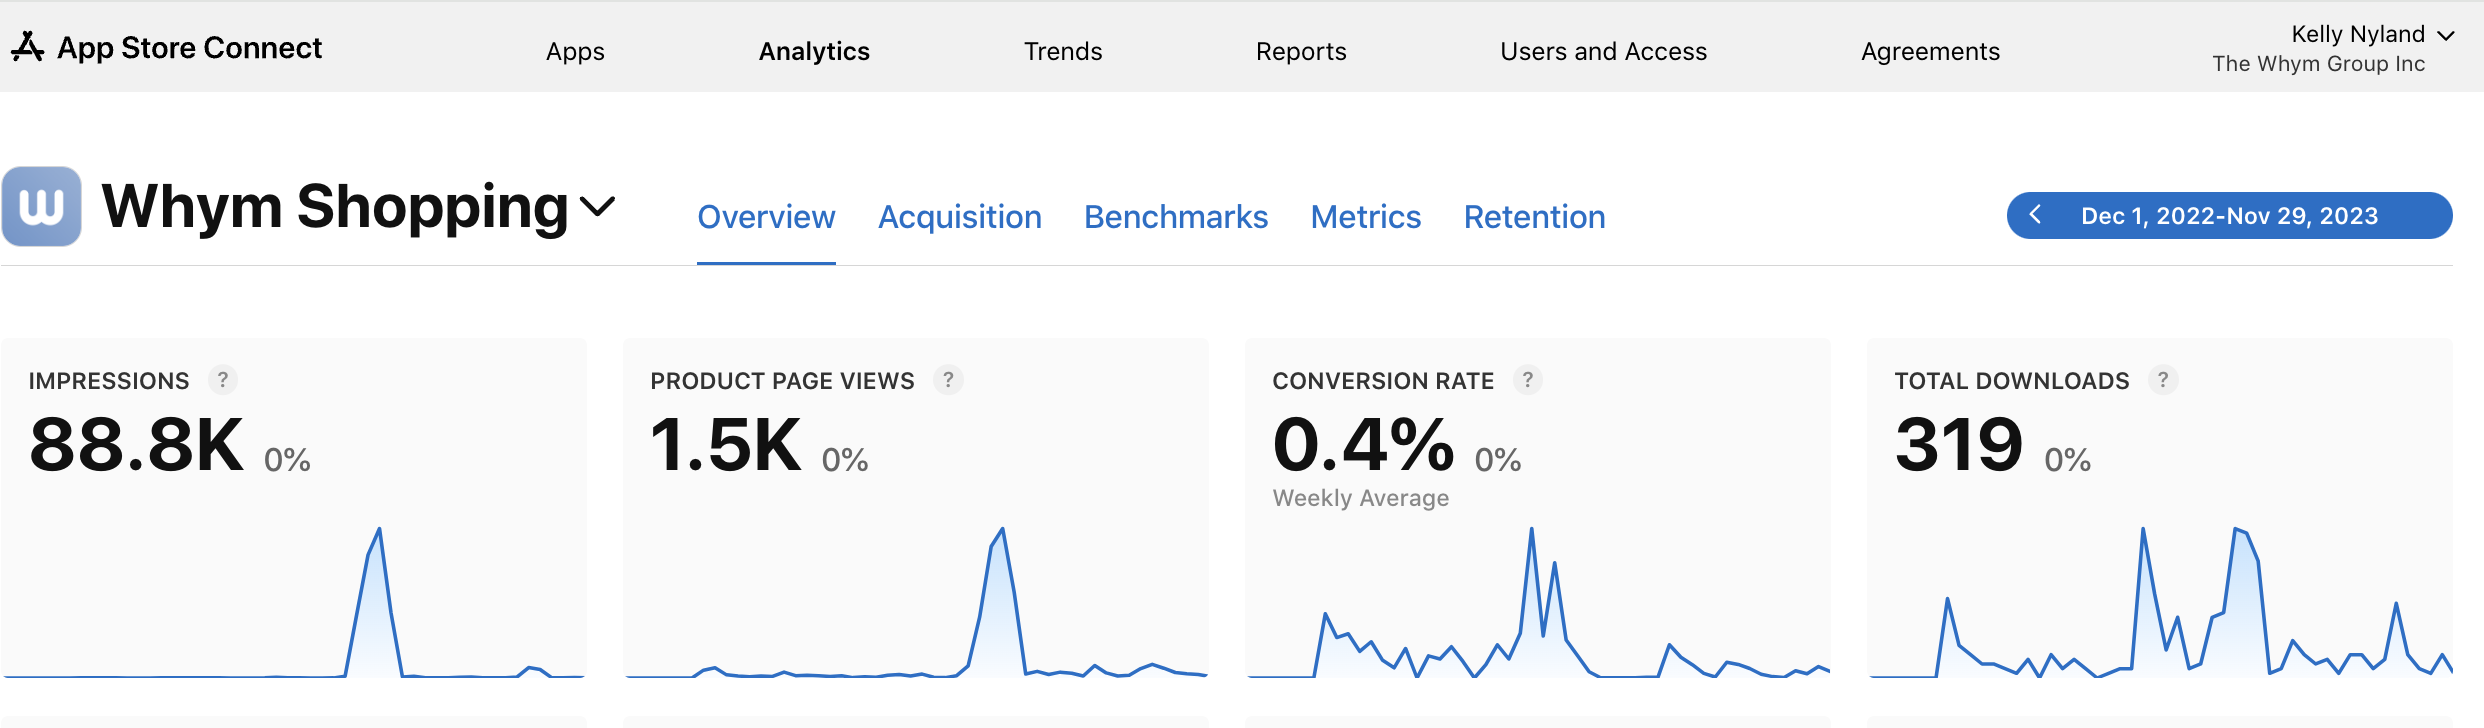Click the 'Weekly Average' label
Viewport: 2484px width, 728px height.
pos(1360,498)
